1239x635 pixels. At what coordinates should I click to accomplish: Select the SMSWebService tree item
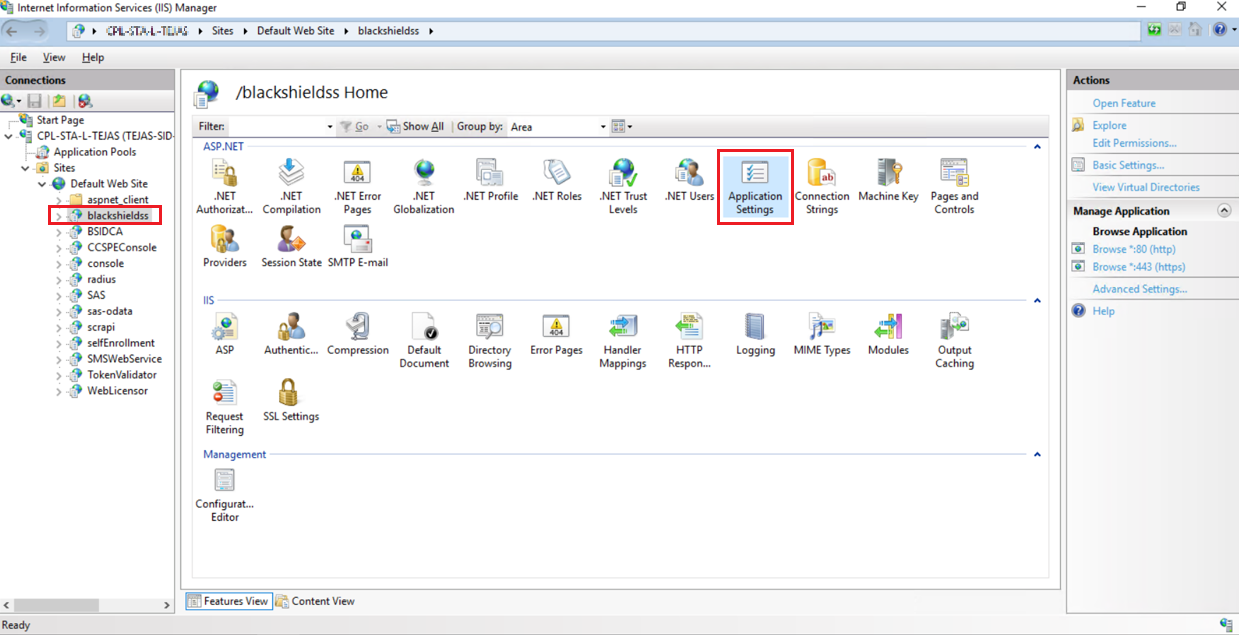pyautogui.click(x=124, y=359)
